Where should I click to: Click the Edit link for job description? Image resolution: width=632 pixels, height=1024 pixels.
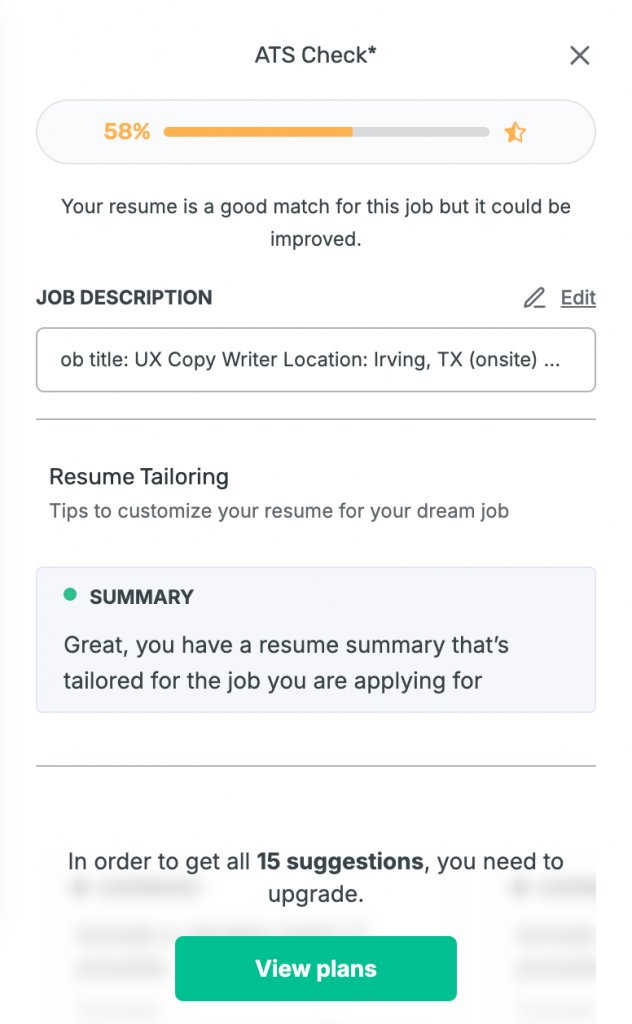(578, 297)
